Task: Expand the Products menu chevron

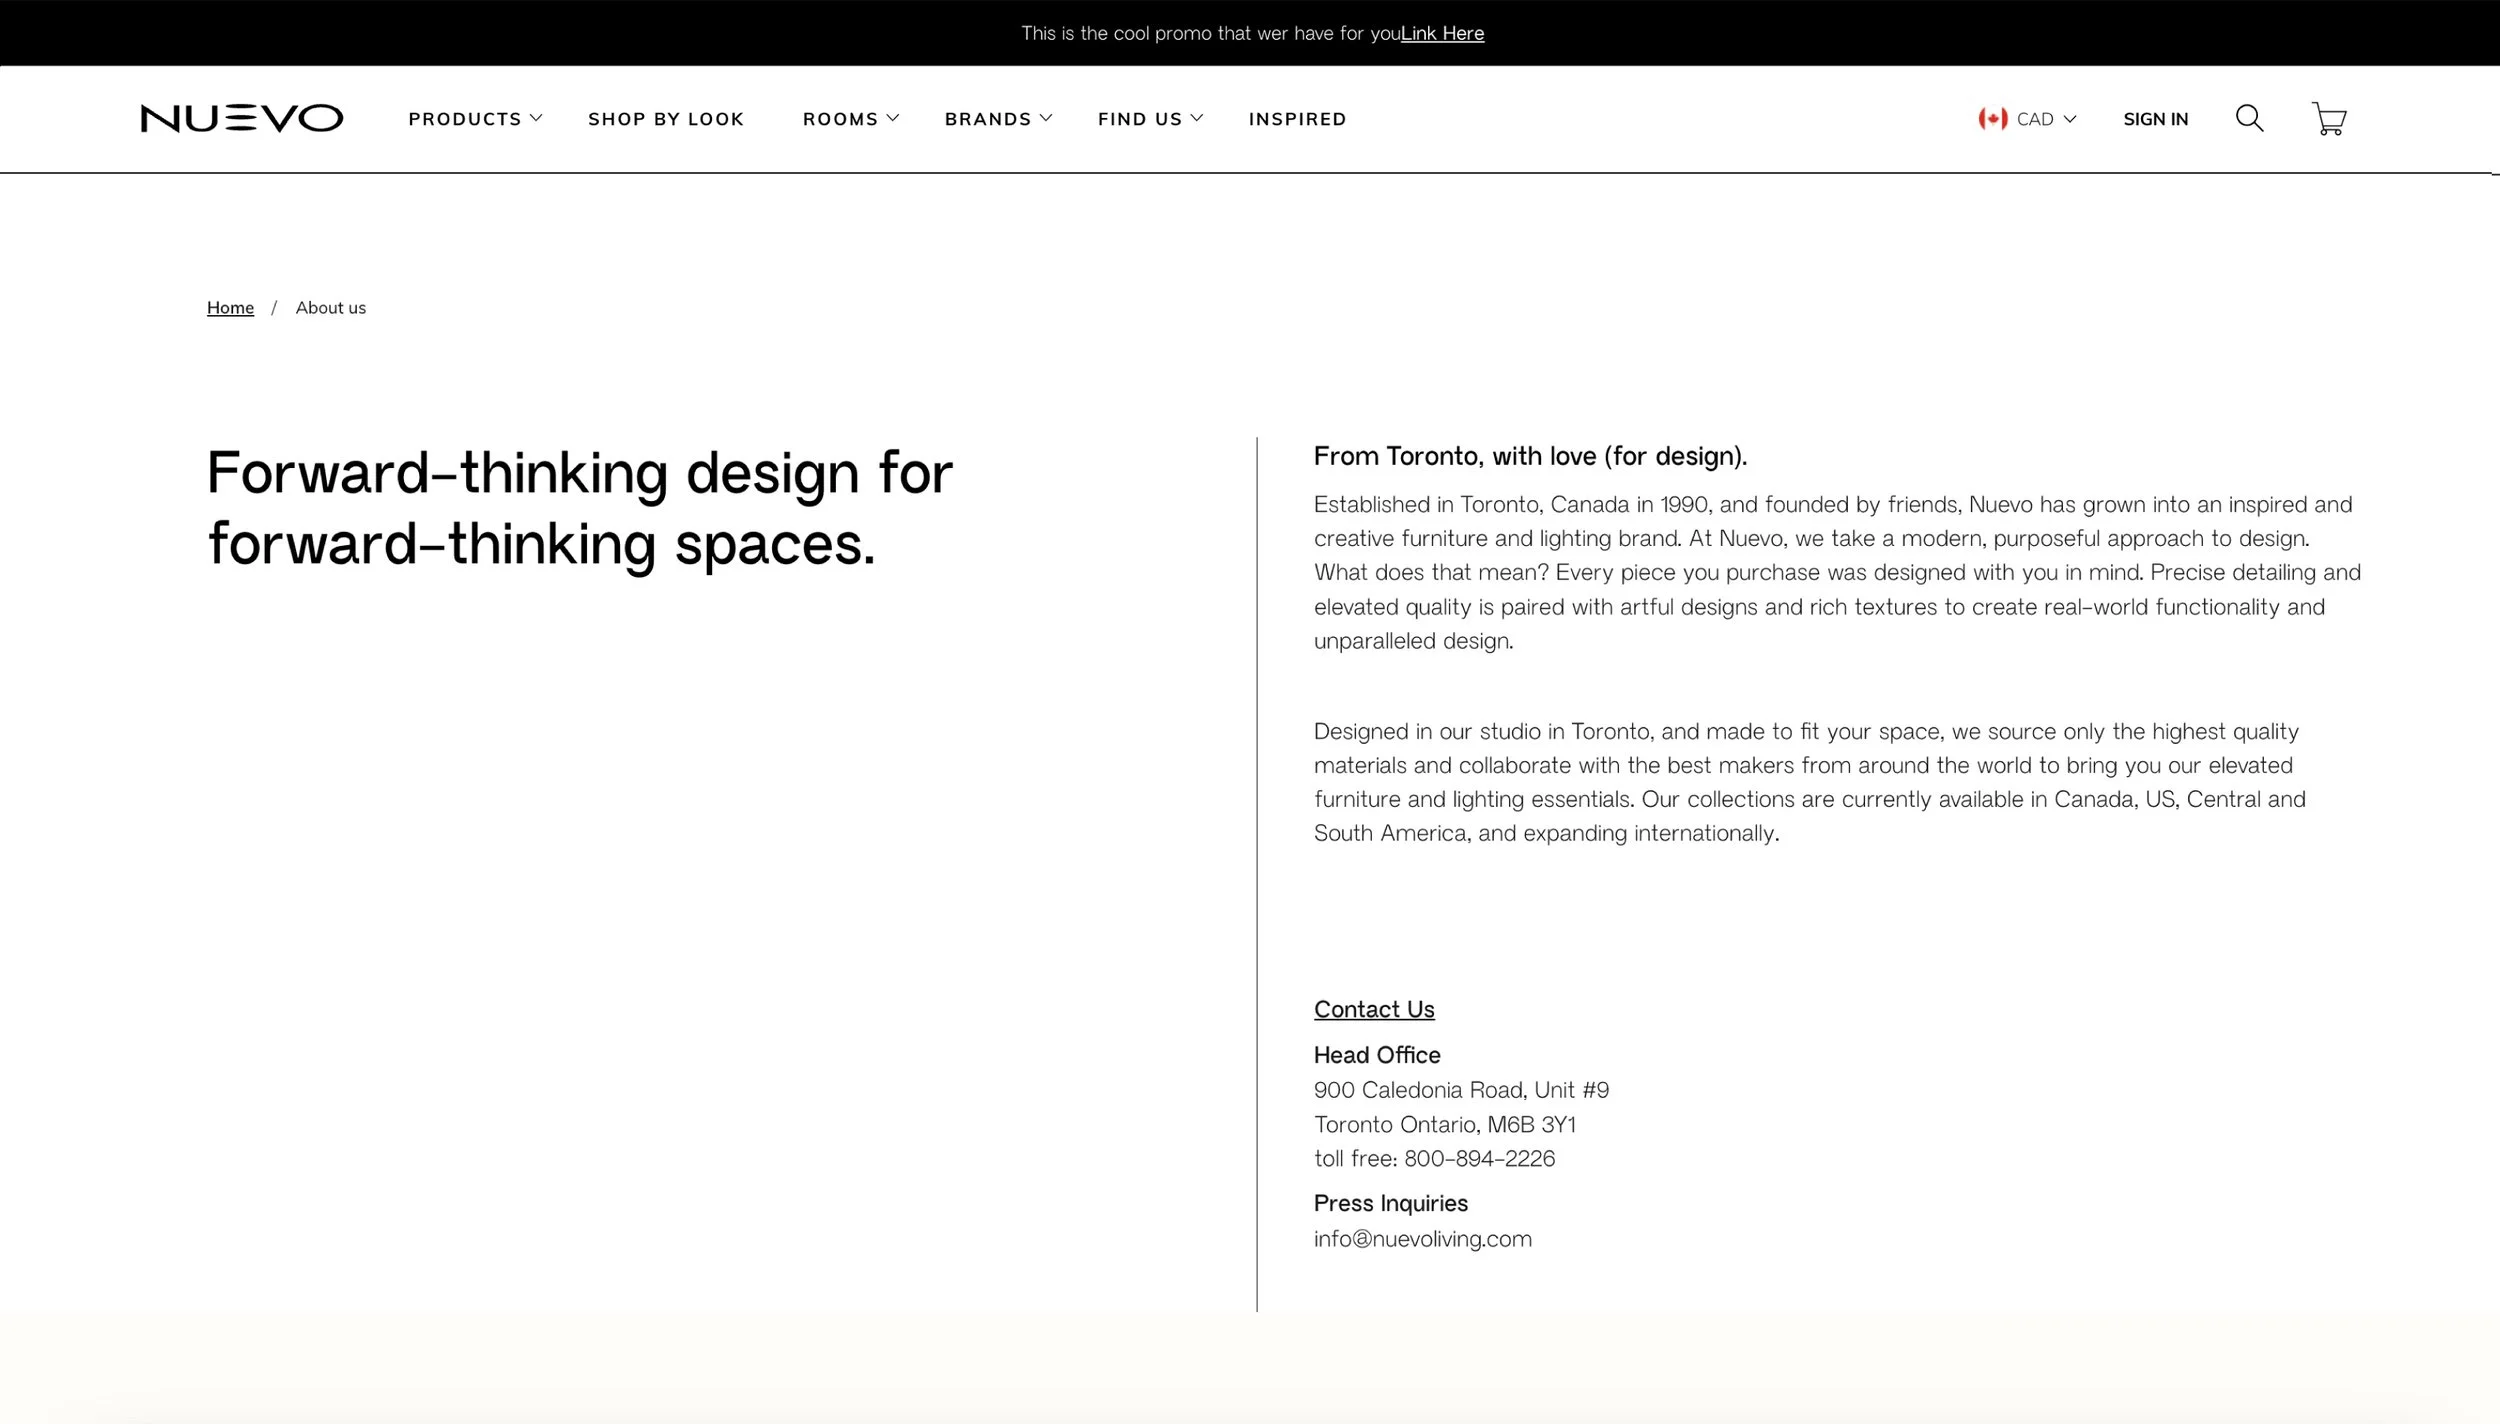Action: click(536, 118)
